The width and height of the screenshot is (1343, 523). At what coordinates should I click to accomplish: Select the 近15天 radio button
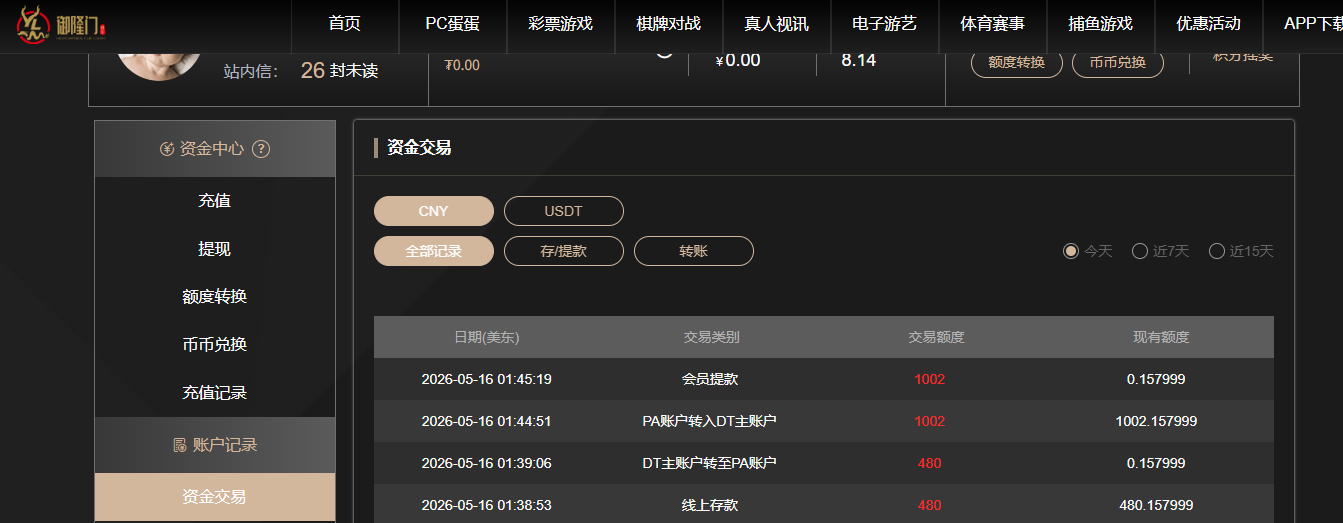tap(1217, 251)
